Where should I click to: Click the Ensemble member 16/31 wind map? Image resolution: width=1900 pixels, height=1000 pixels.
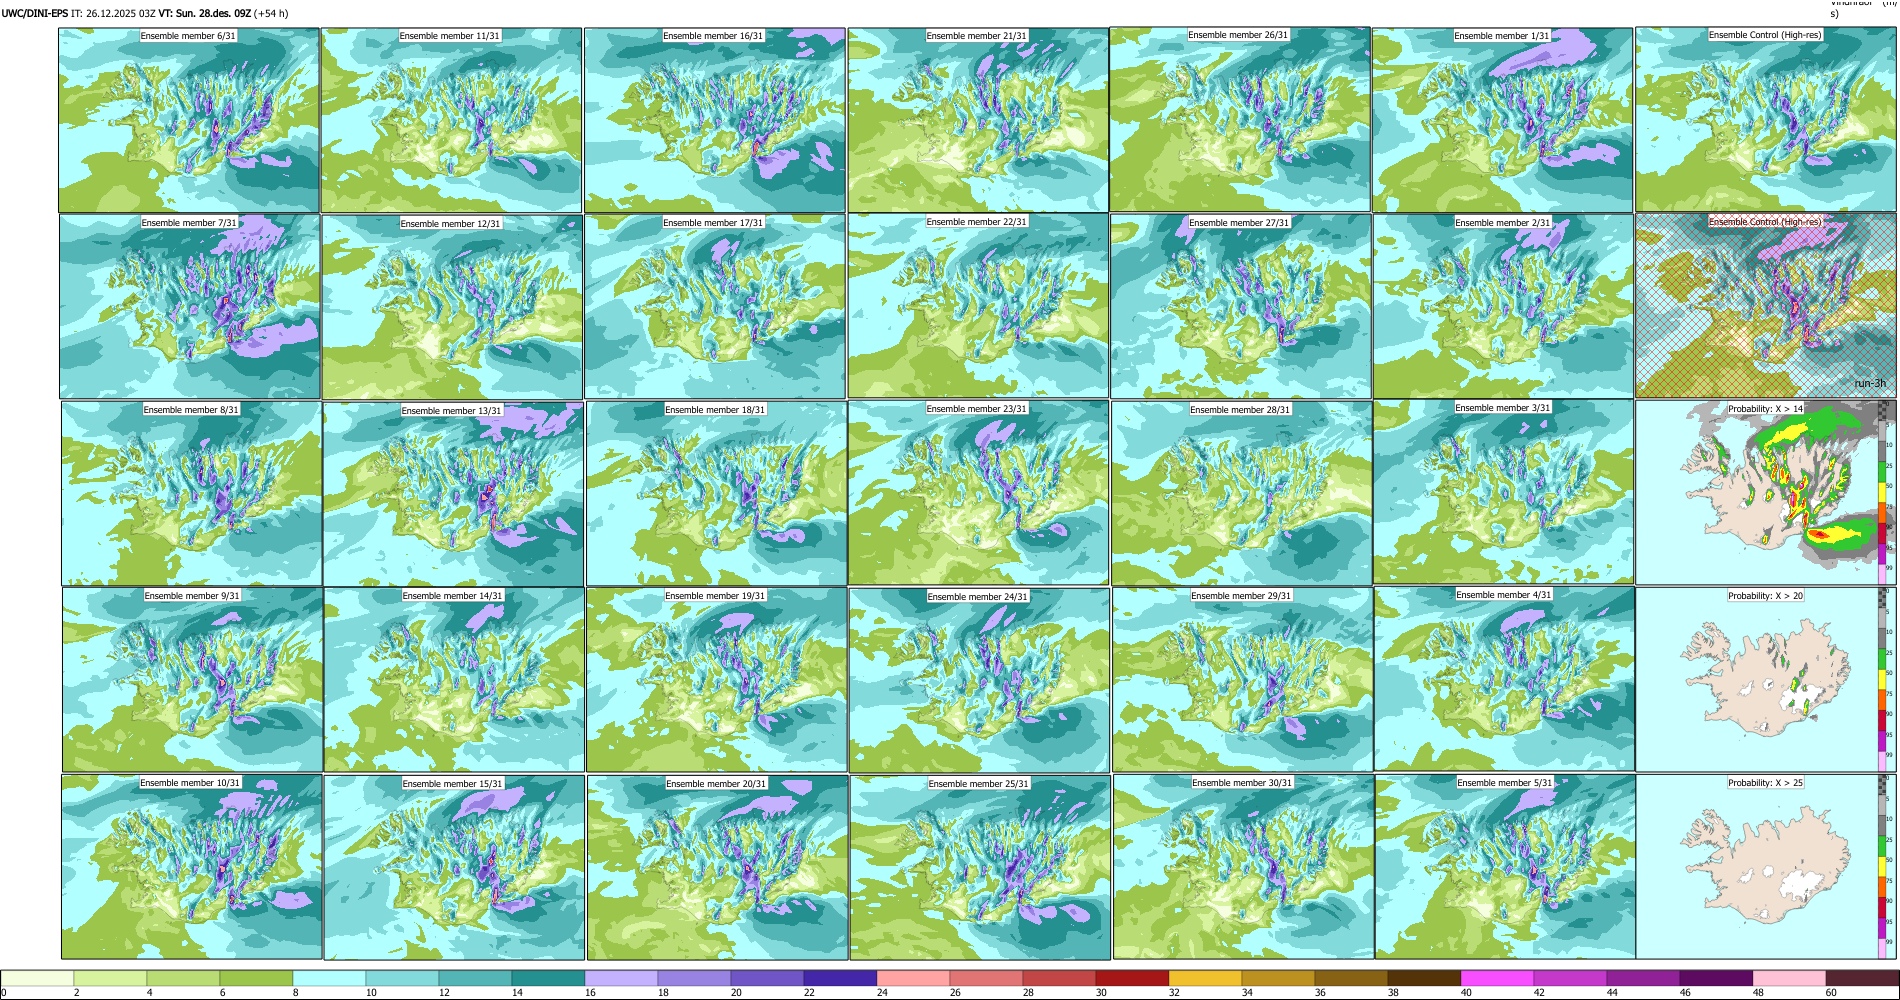pyautogui.click(x=714, y=120)
